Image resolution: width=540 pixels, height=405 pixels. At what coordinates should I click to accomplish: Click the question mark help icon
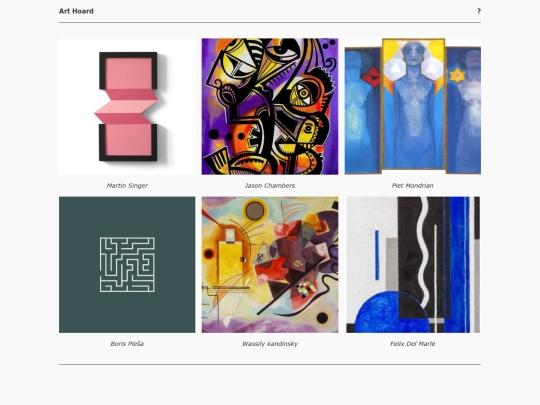tap(479, 11)
